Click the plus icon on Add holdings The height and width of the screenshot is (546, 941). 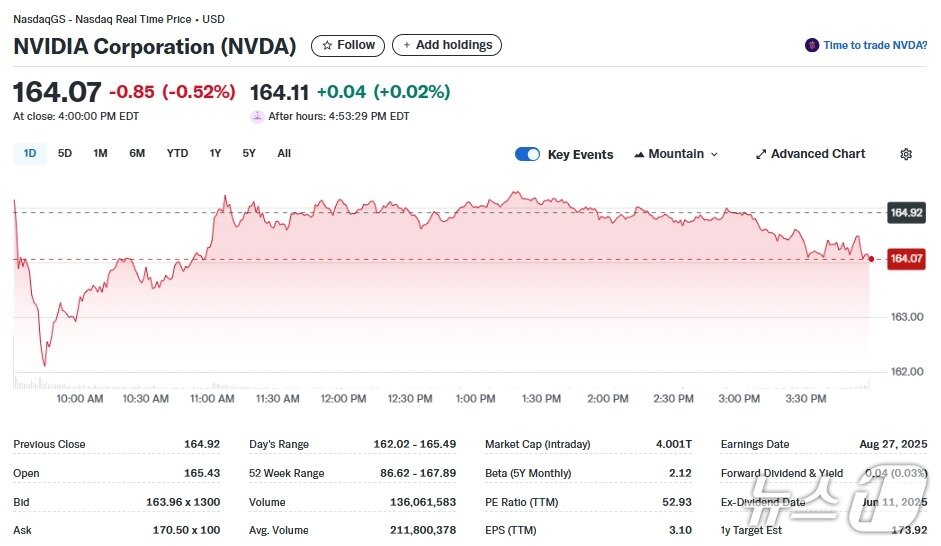click(x=407, y=45)
